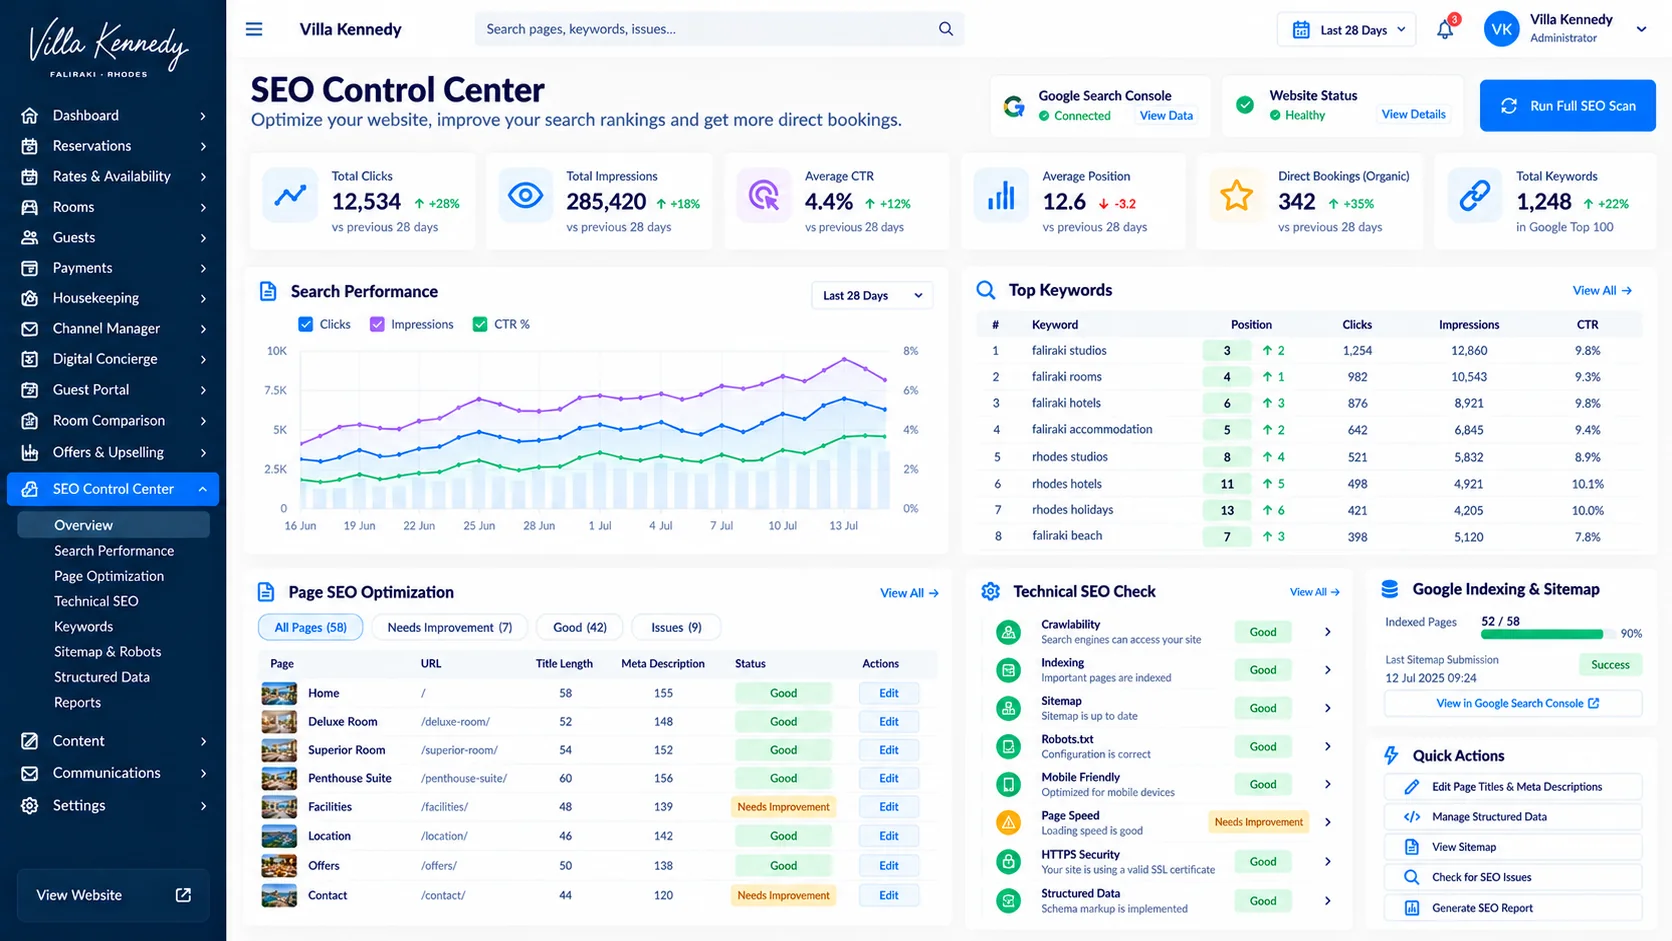Click the Settings gear icon in sidebar

pos(30,805)
